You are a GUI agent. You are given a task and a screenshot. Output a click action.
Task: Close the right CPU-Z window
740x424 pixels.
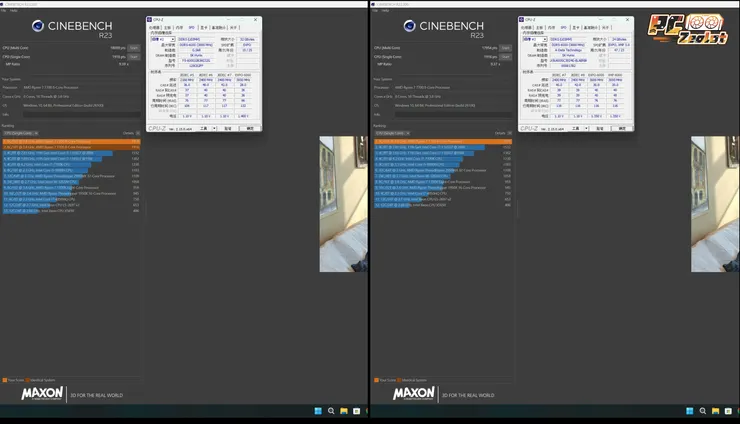pos(627,20)
